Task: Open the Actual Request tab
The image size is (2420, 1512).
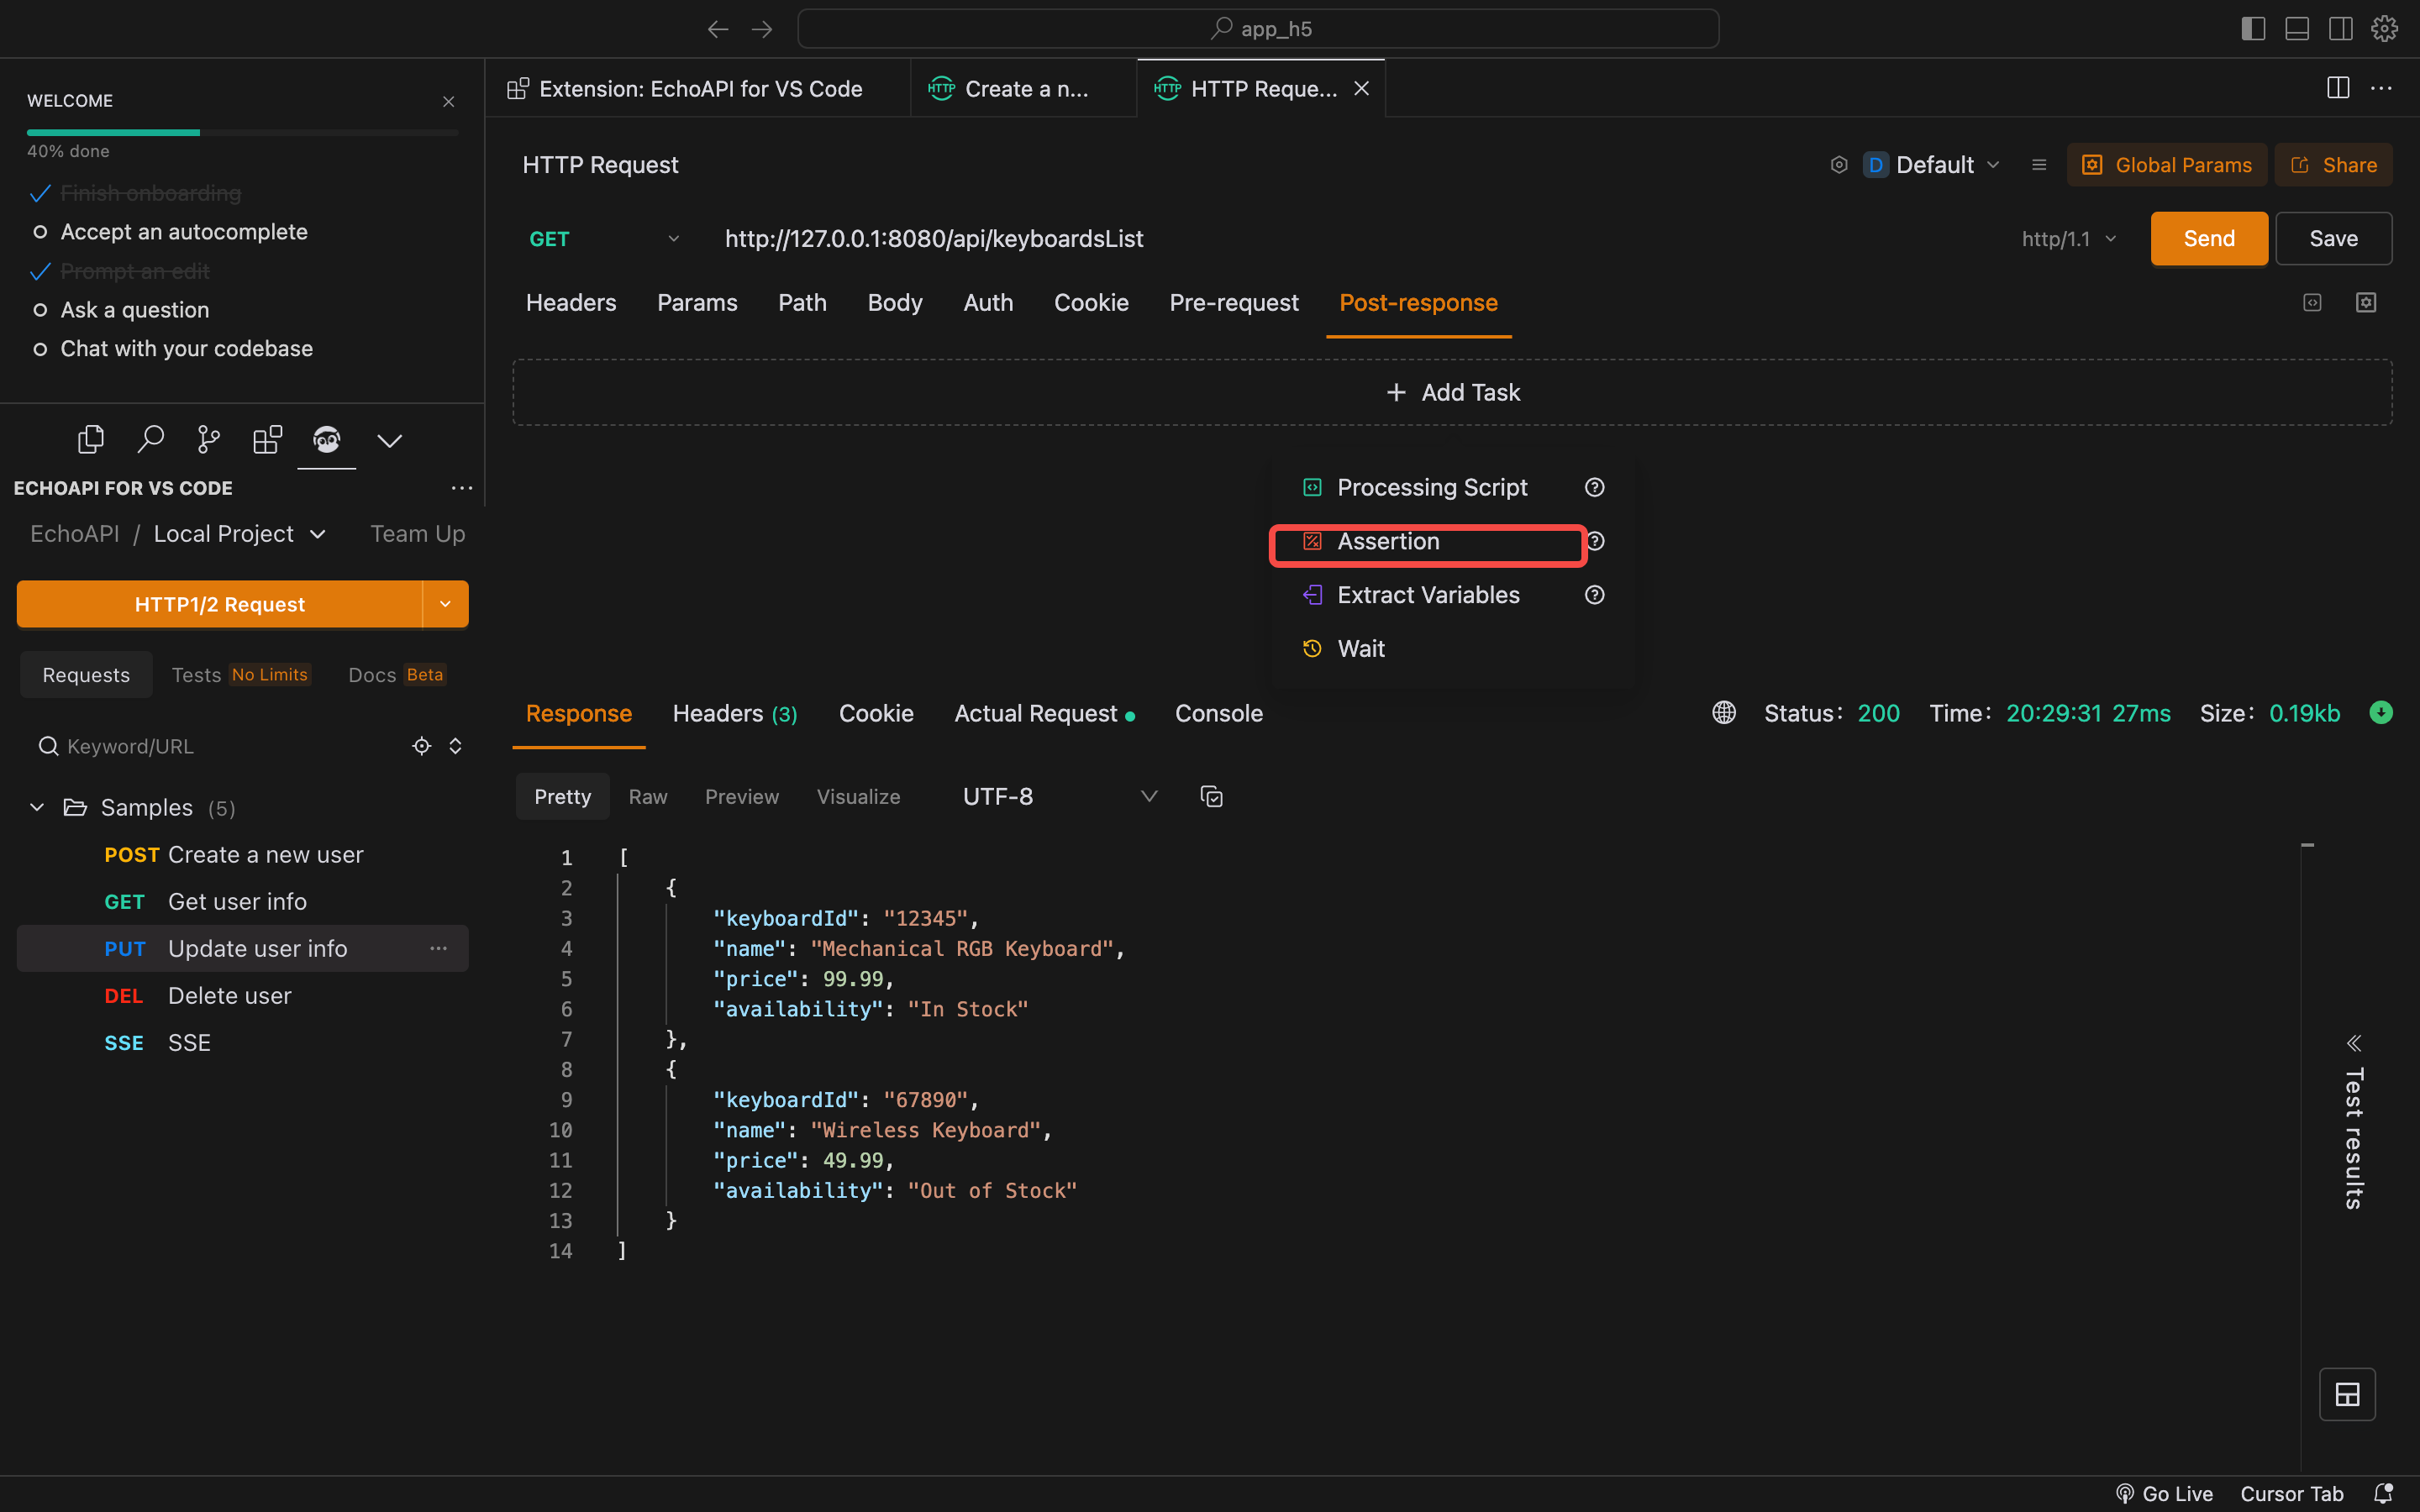Action: pyautogui.click(x=1044, y=713)
